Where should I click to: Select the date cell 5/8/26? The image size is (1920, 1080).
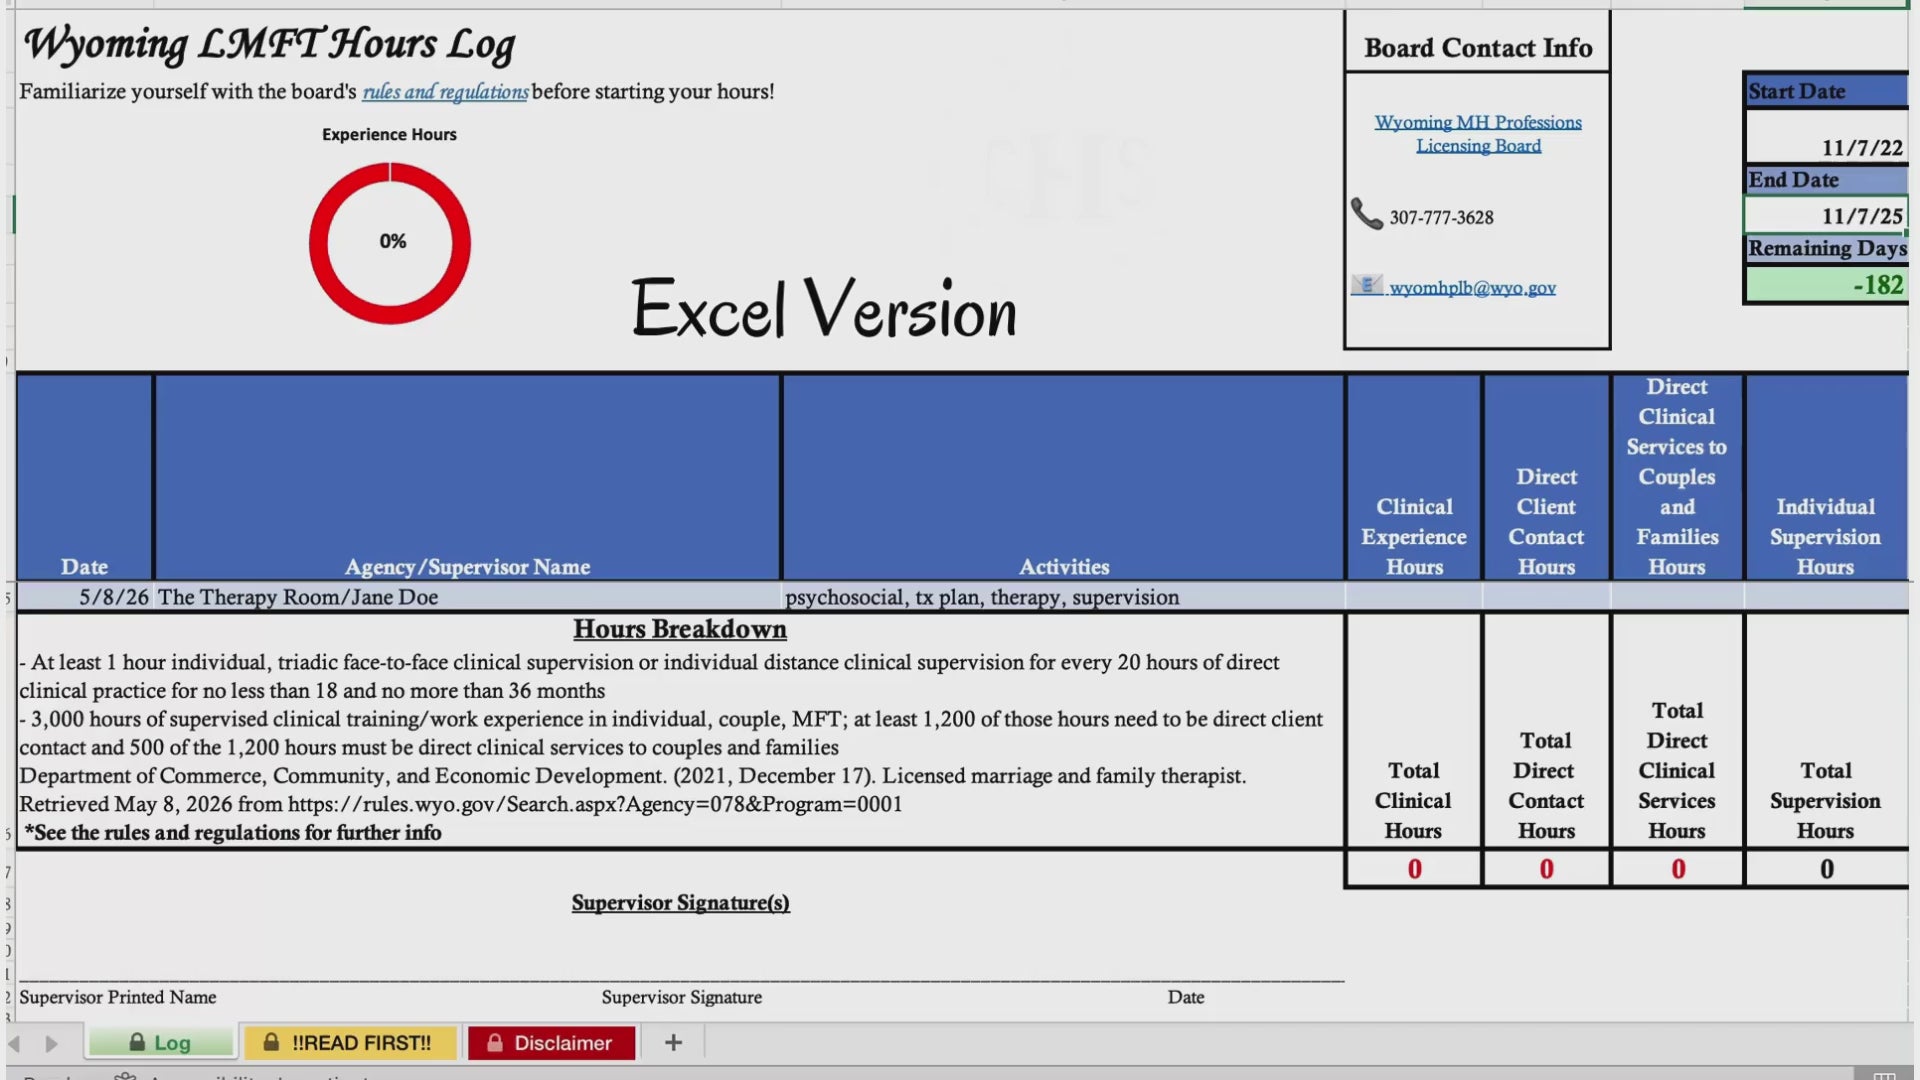85,597
